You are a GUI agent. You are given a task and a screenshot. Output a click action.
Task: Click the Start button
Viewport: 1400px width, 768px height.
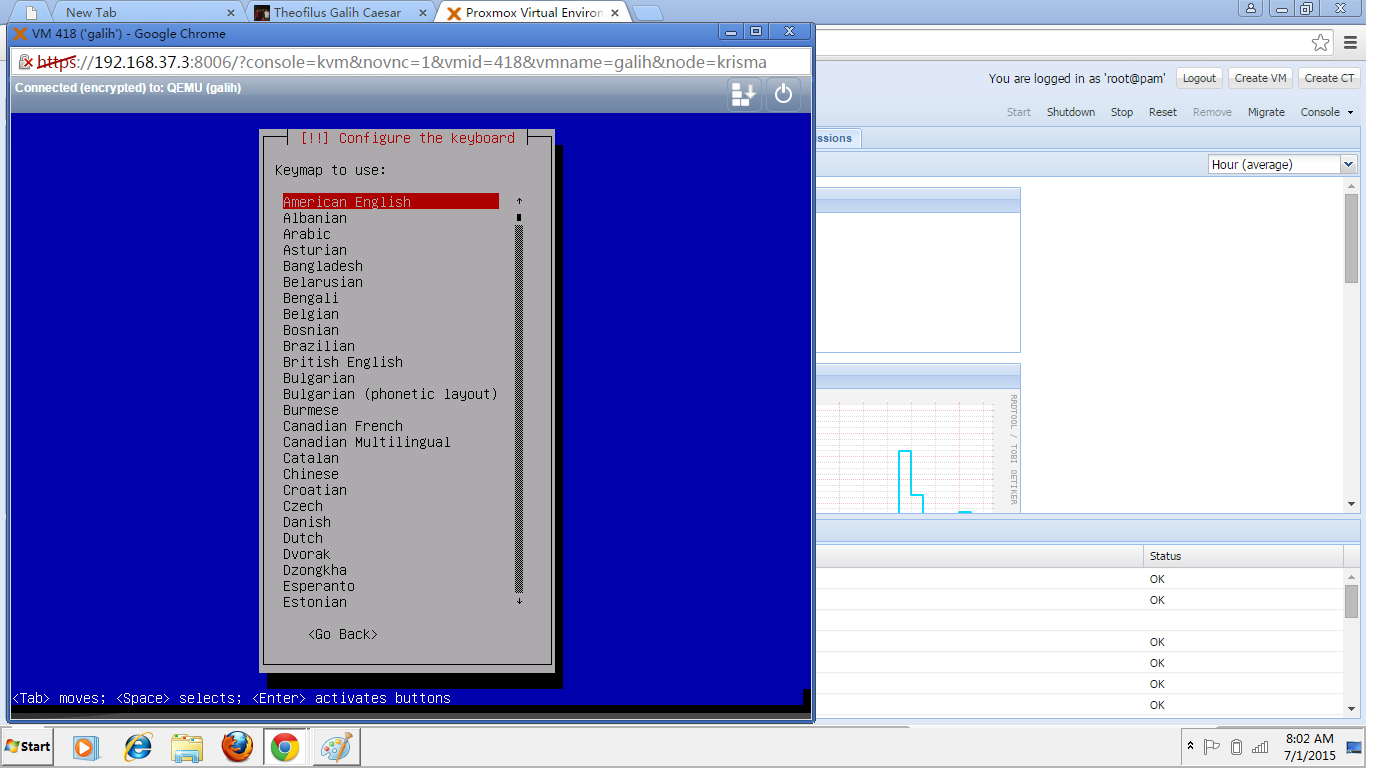27,746
